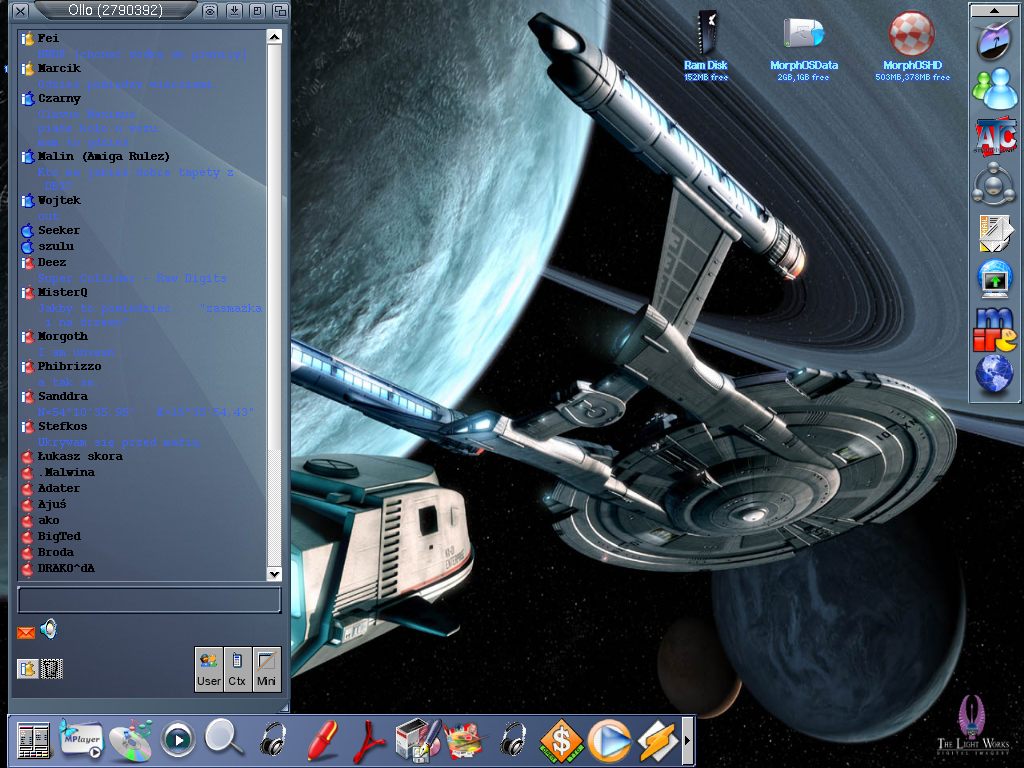Toggle the speaker sound icon in Ollo window
The width and height of the screenshot is (1024, 768).
click(x=49, y=629)
